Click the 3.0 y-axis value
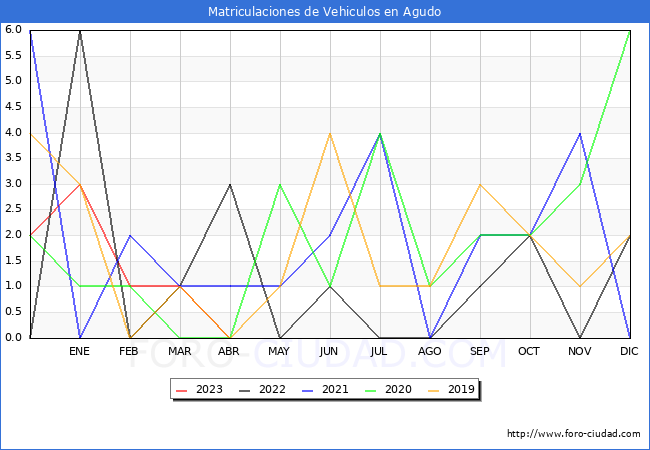650x450 pixels. [x=13, y=184]
